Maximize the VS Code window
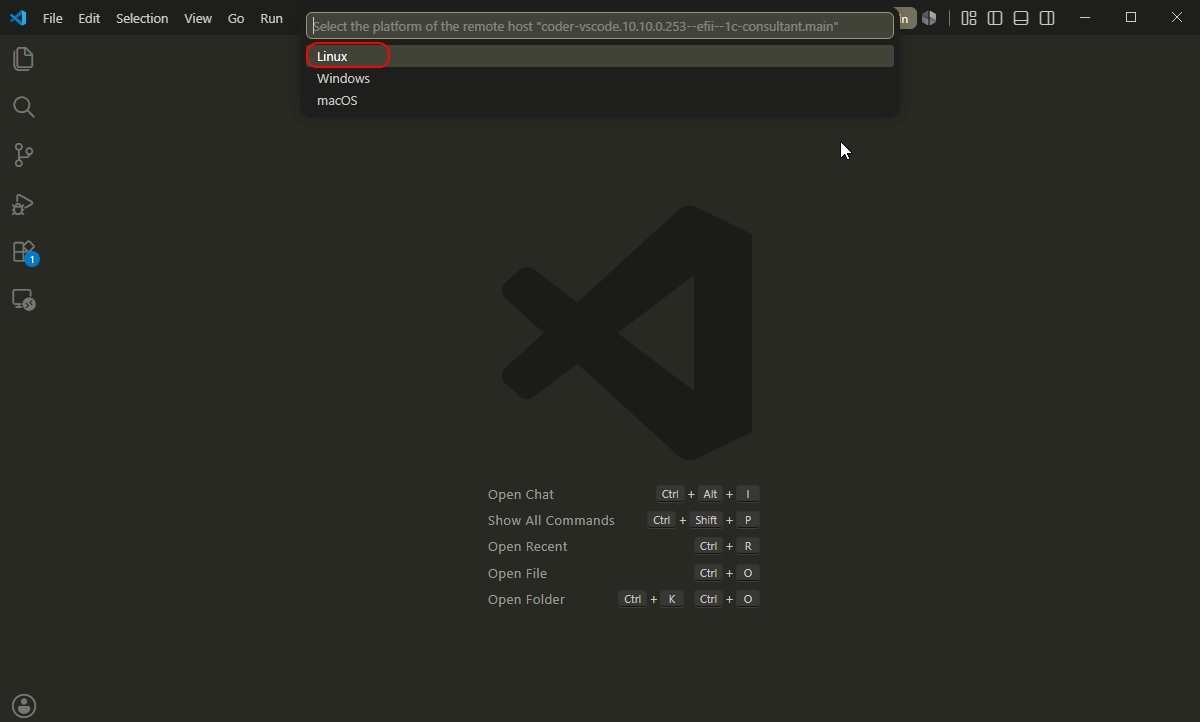The width and height of the screenshot is (1200, 722). point(1131,18)
